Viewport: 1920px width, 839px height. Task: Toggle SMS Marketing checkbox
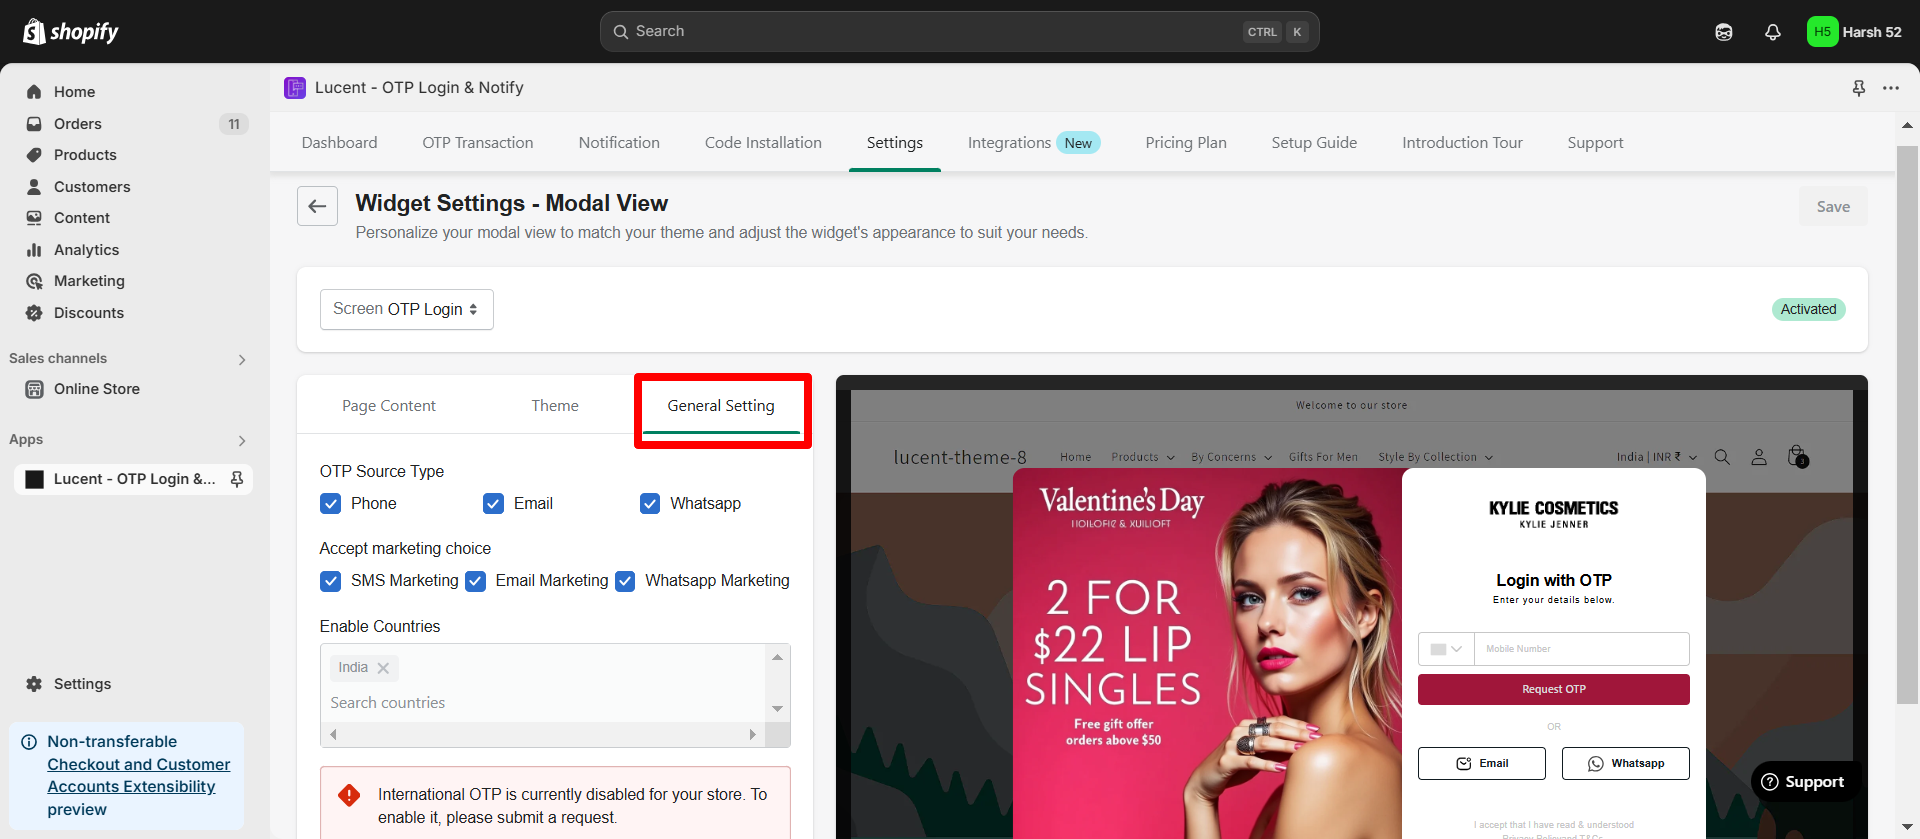click(x=331, y=581)
